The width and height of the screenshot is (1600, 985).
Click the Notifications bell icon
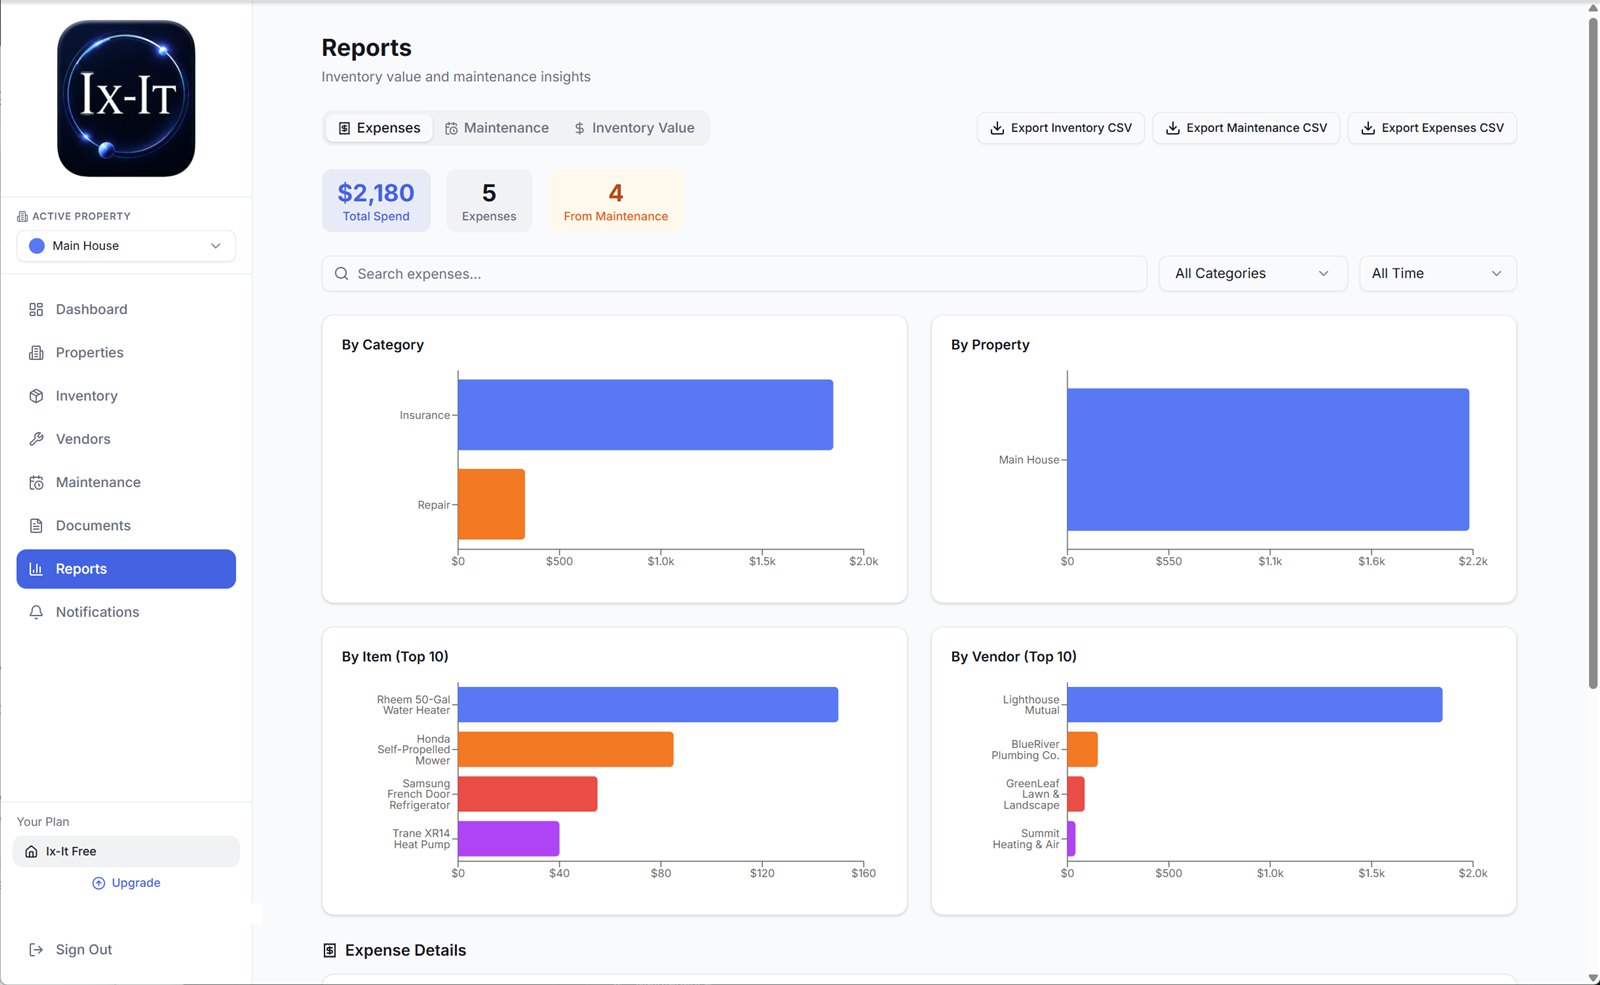coord(36,612)
